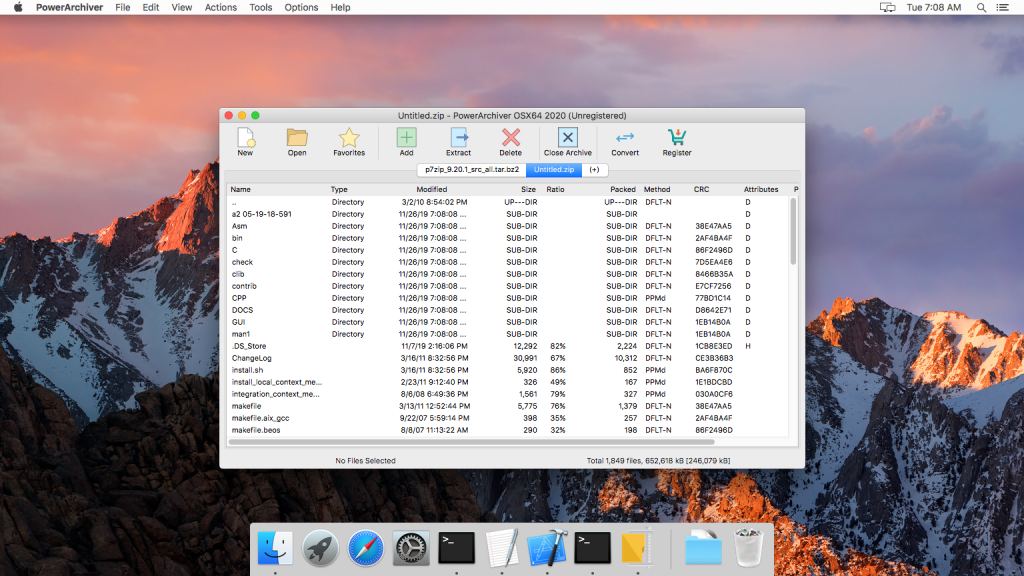Open the Actions menu

coord(221,7)
